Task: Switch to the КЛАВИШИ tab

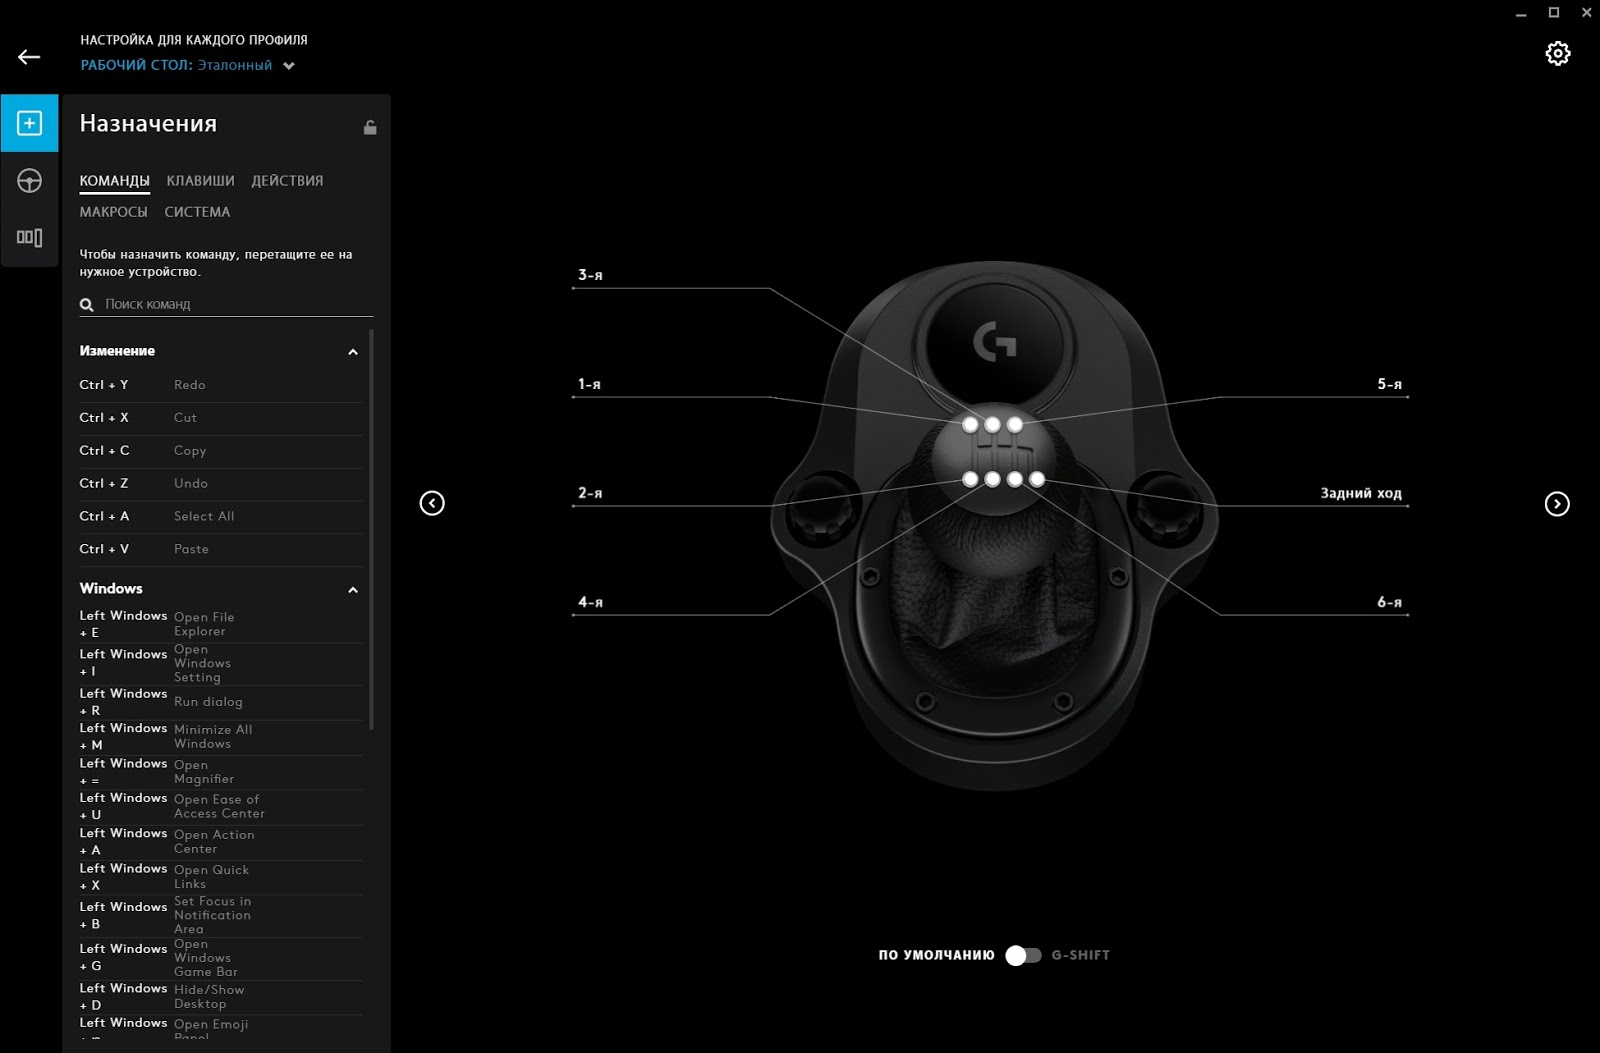Action: [201, 181]
